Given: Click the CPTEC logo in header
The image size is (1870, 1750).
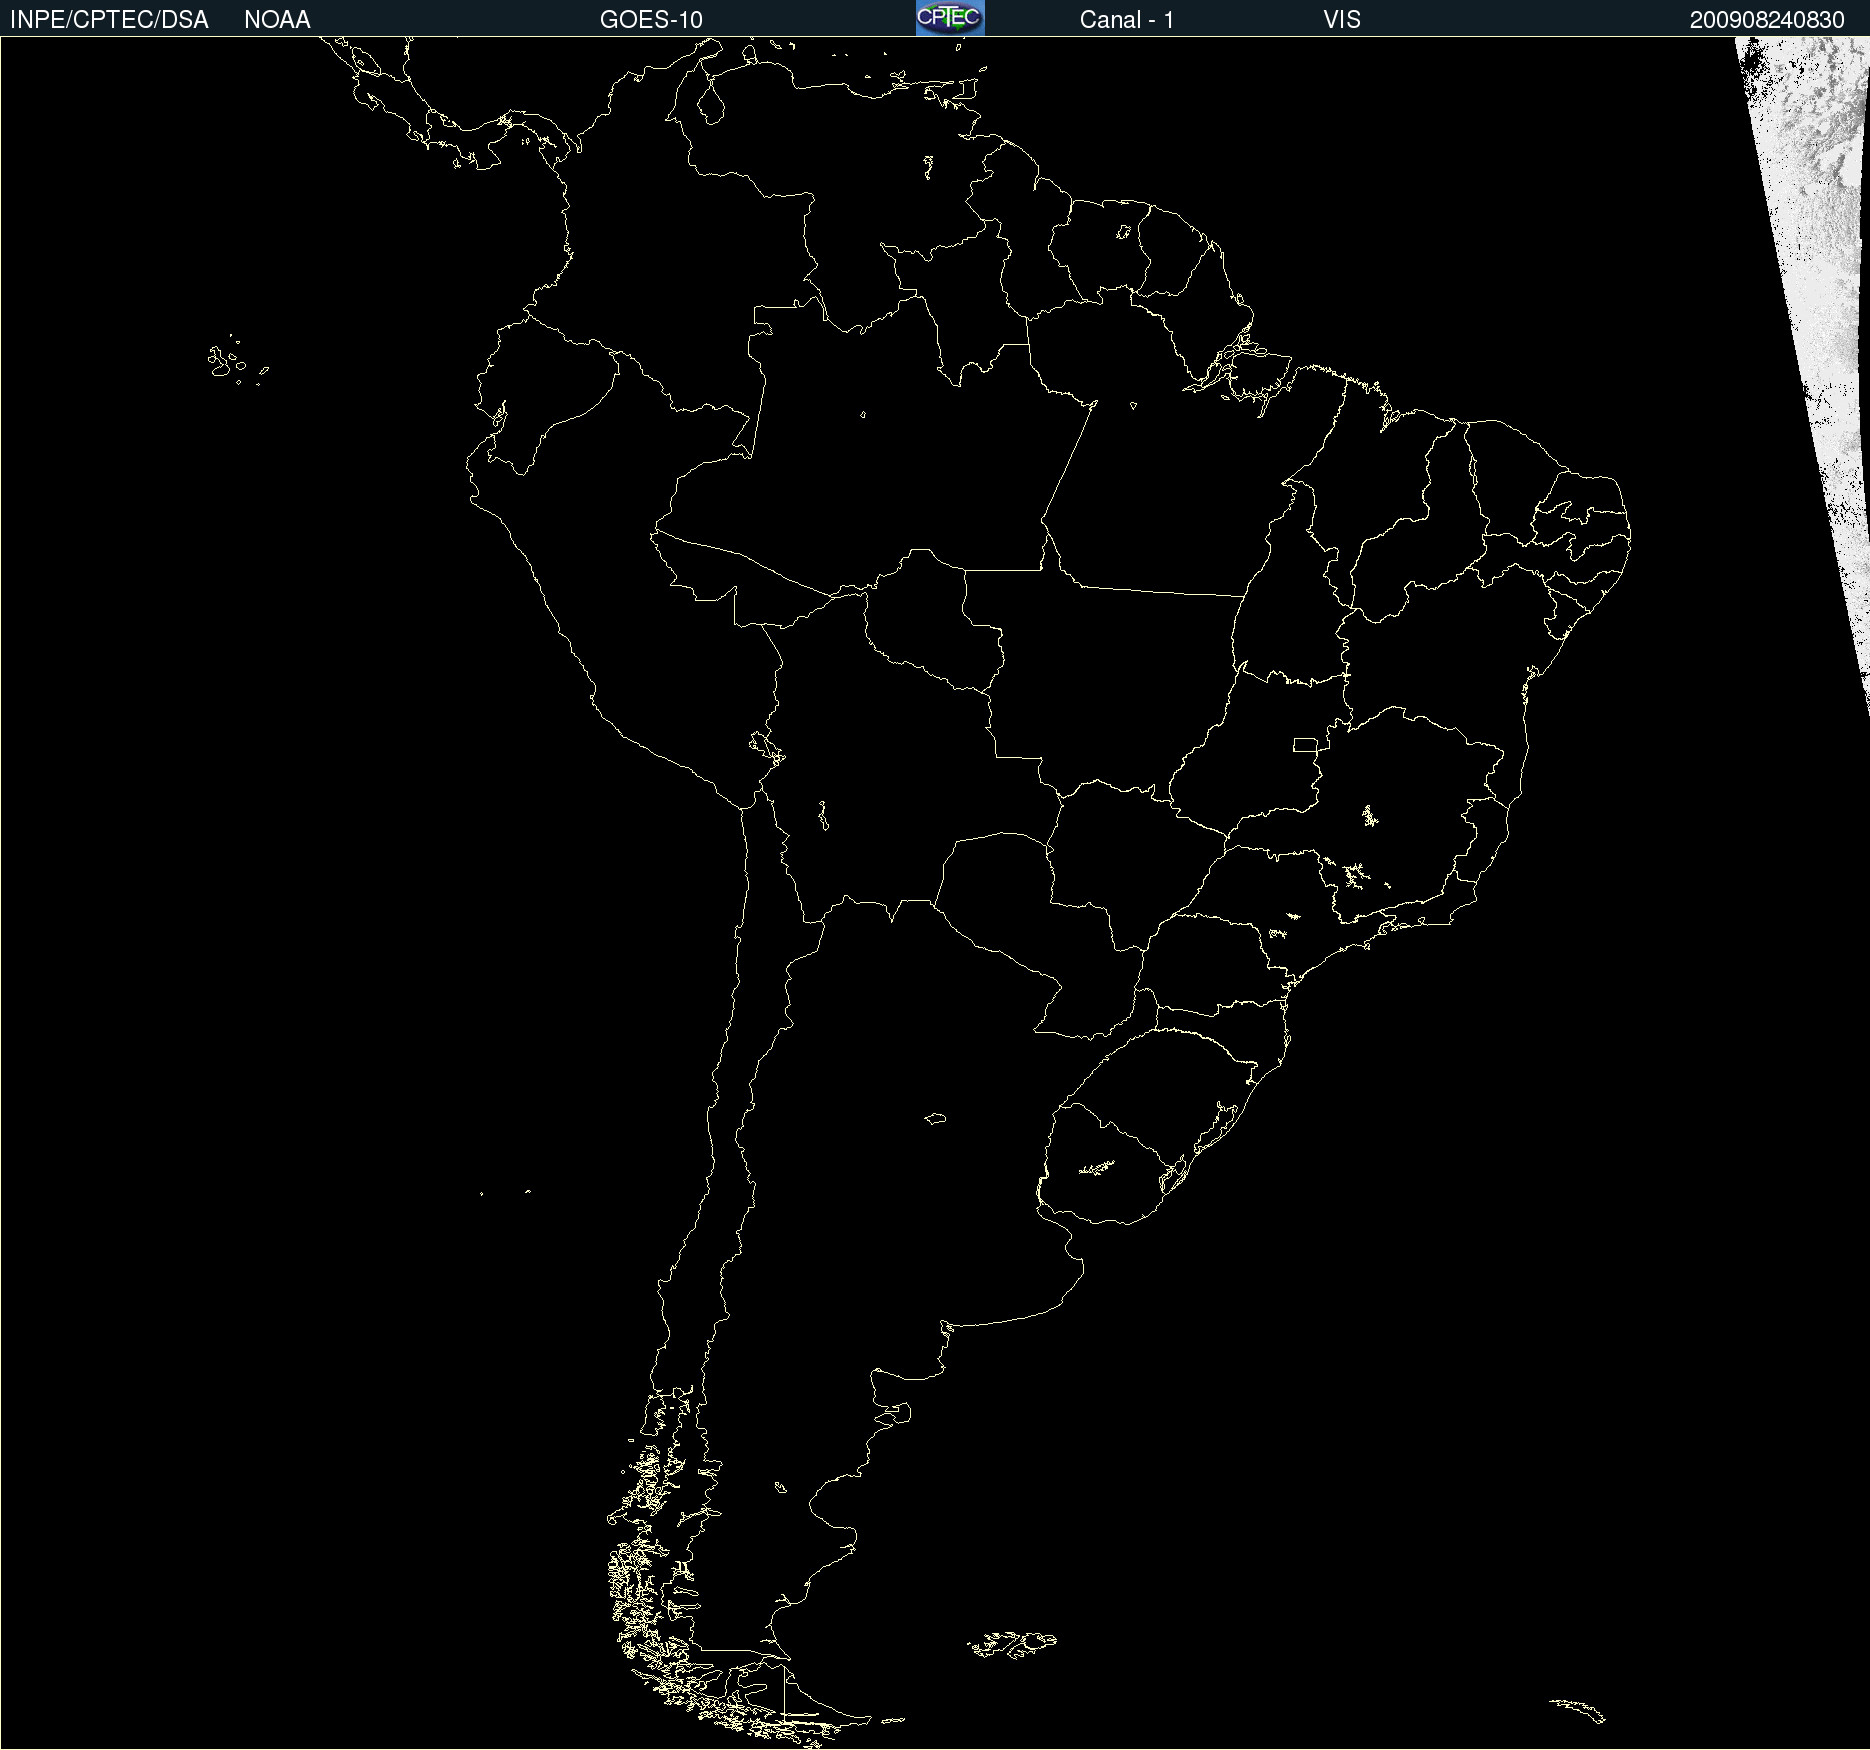Looking at the screenshot, I should point(950,18).
